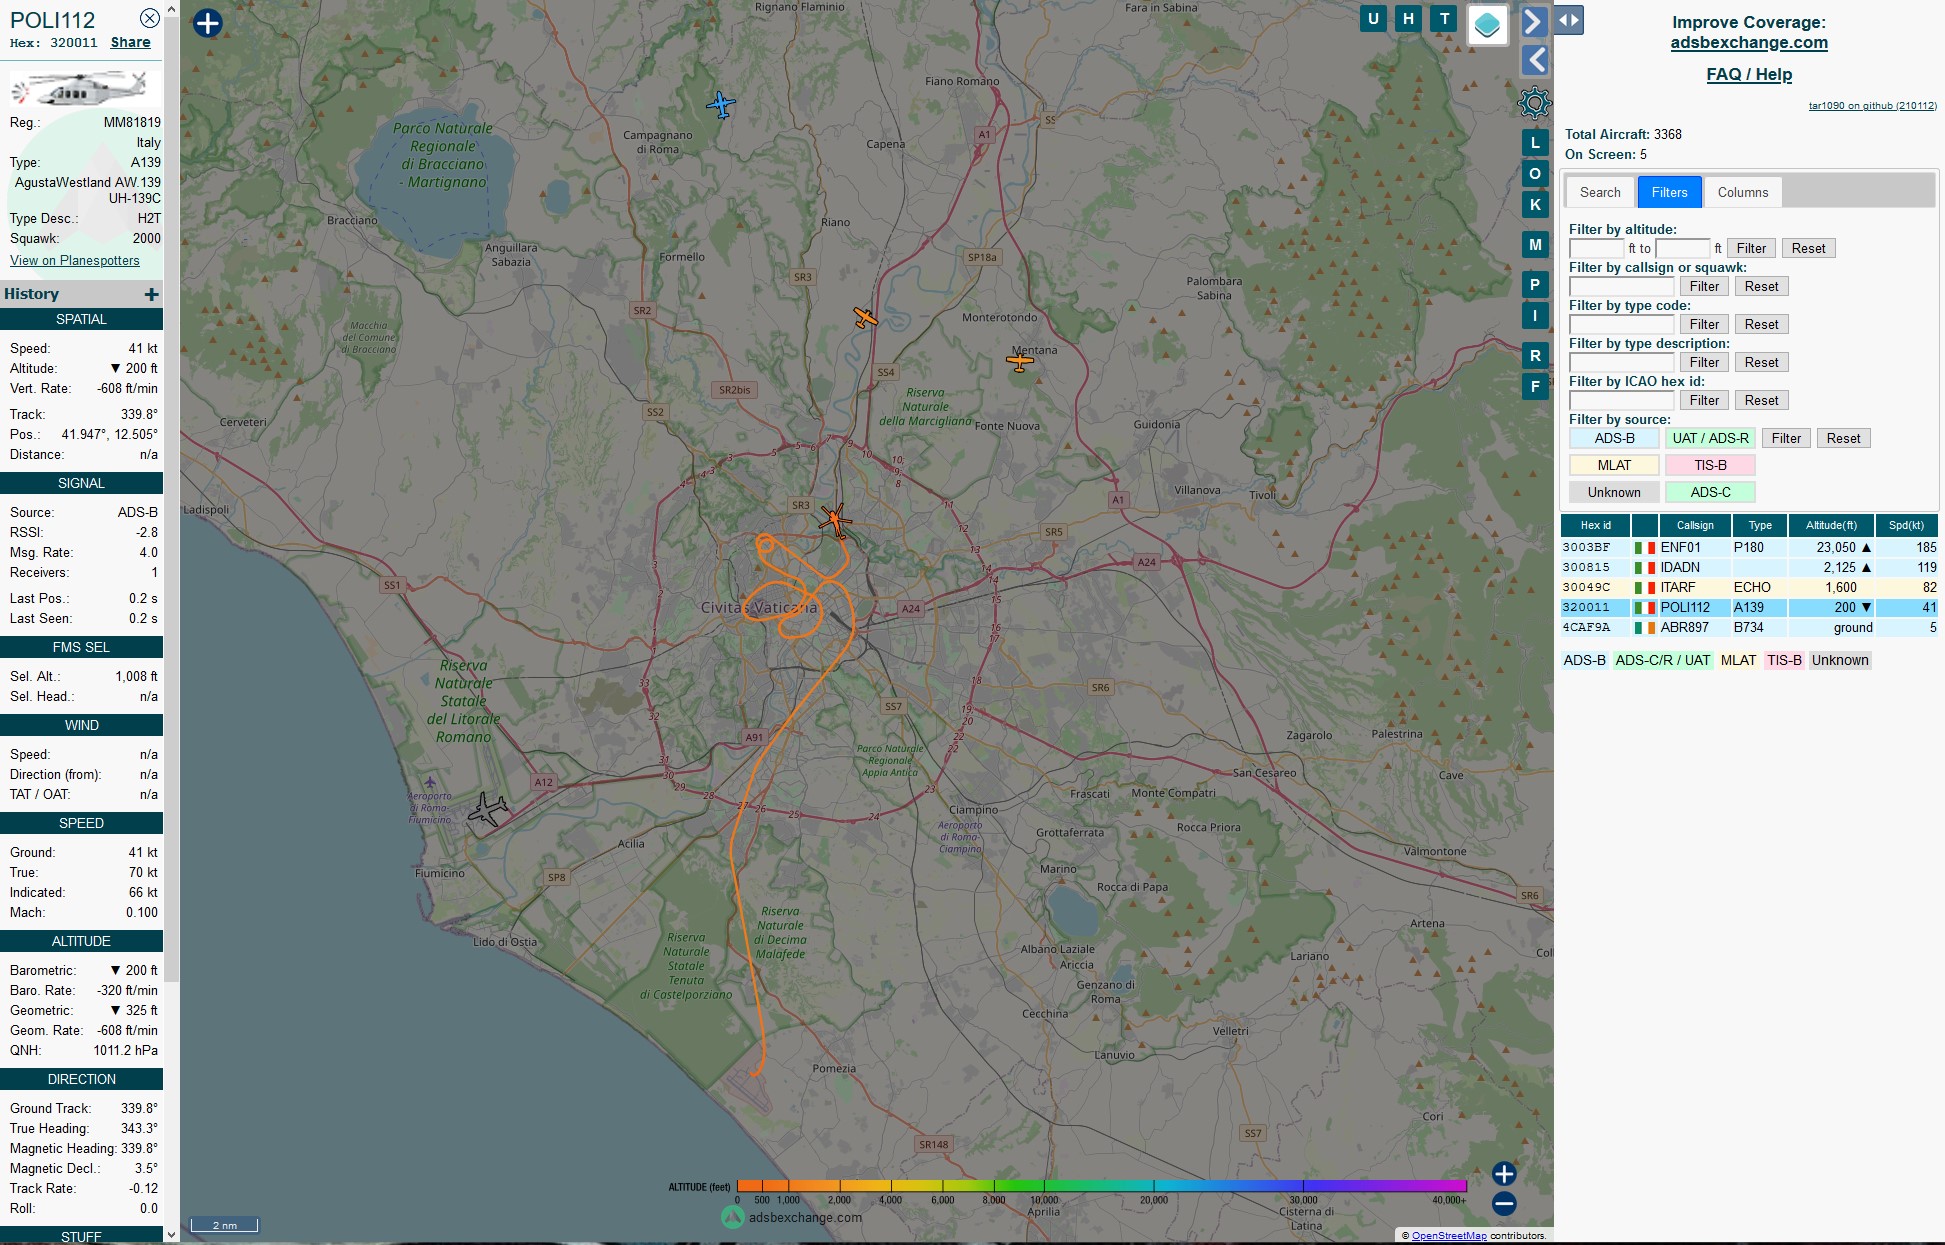Select UAT / ADS-R source filter option
The width and height of the screenshot is (1945, 1245).
[x=1710, y=438]
